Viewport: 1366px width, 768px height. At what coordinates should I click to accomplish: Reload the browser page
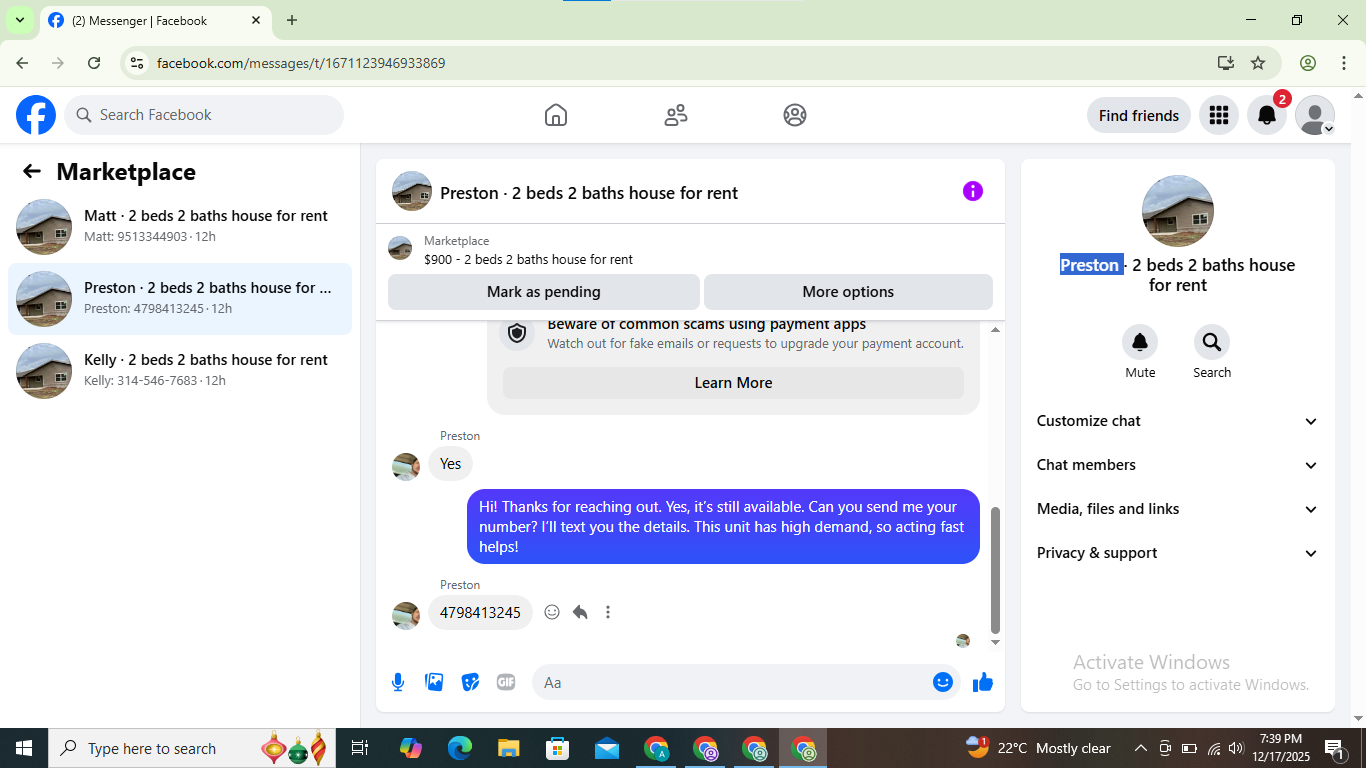click(x=94, y=63)
